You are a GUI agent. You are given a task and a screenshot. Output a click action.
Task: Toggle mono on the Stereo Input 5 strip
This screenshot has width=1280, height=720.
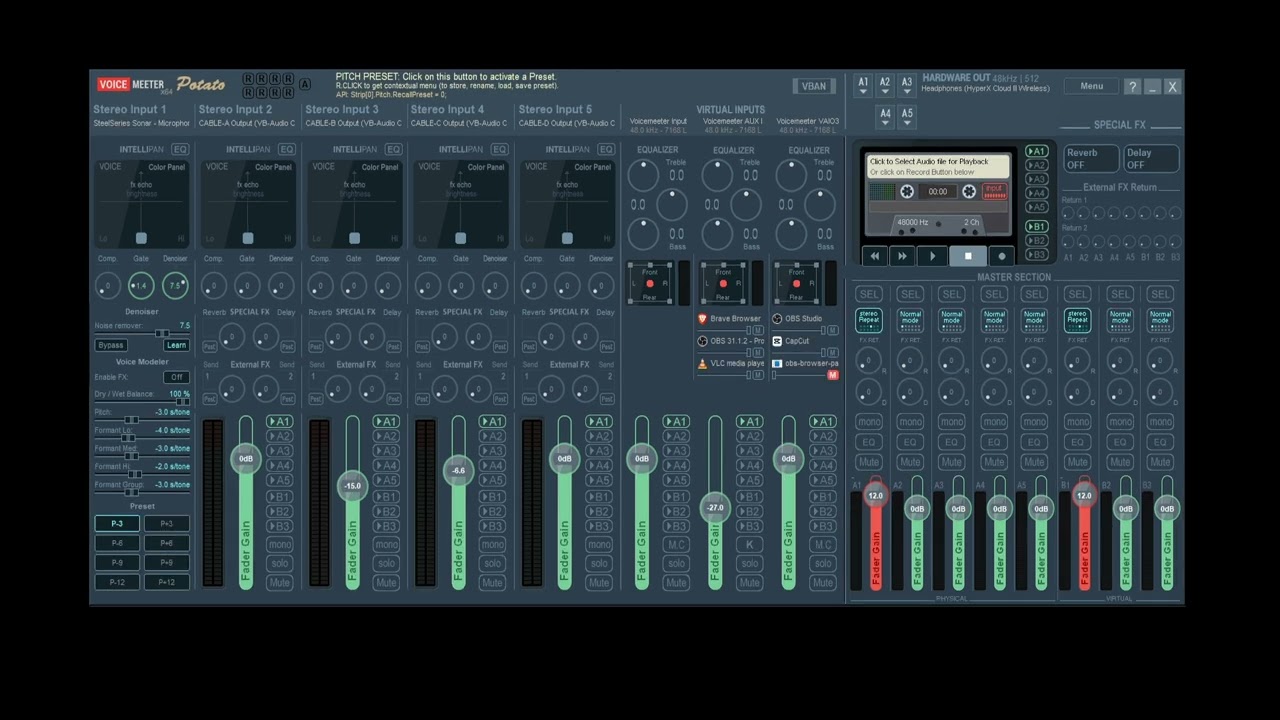coord(599,545)
